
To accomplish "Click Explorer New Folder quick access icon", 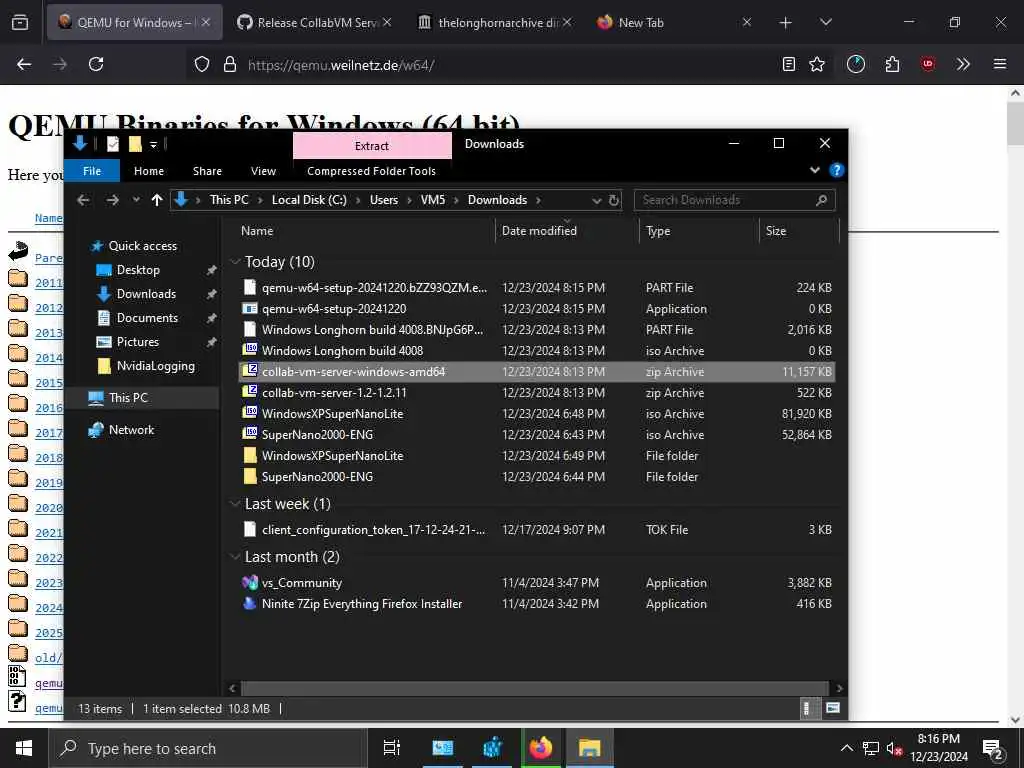I will coord(135,144).
